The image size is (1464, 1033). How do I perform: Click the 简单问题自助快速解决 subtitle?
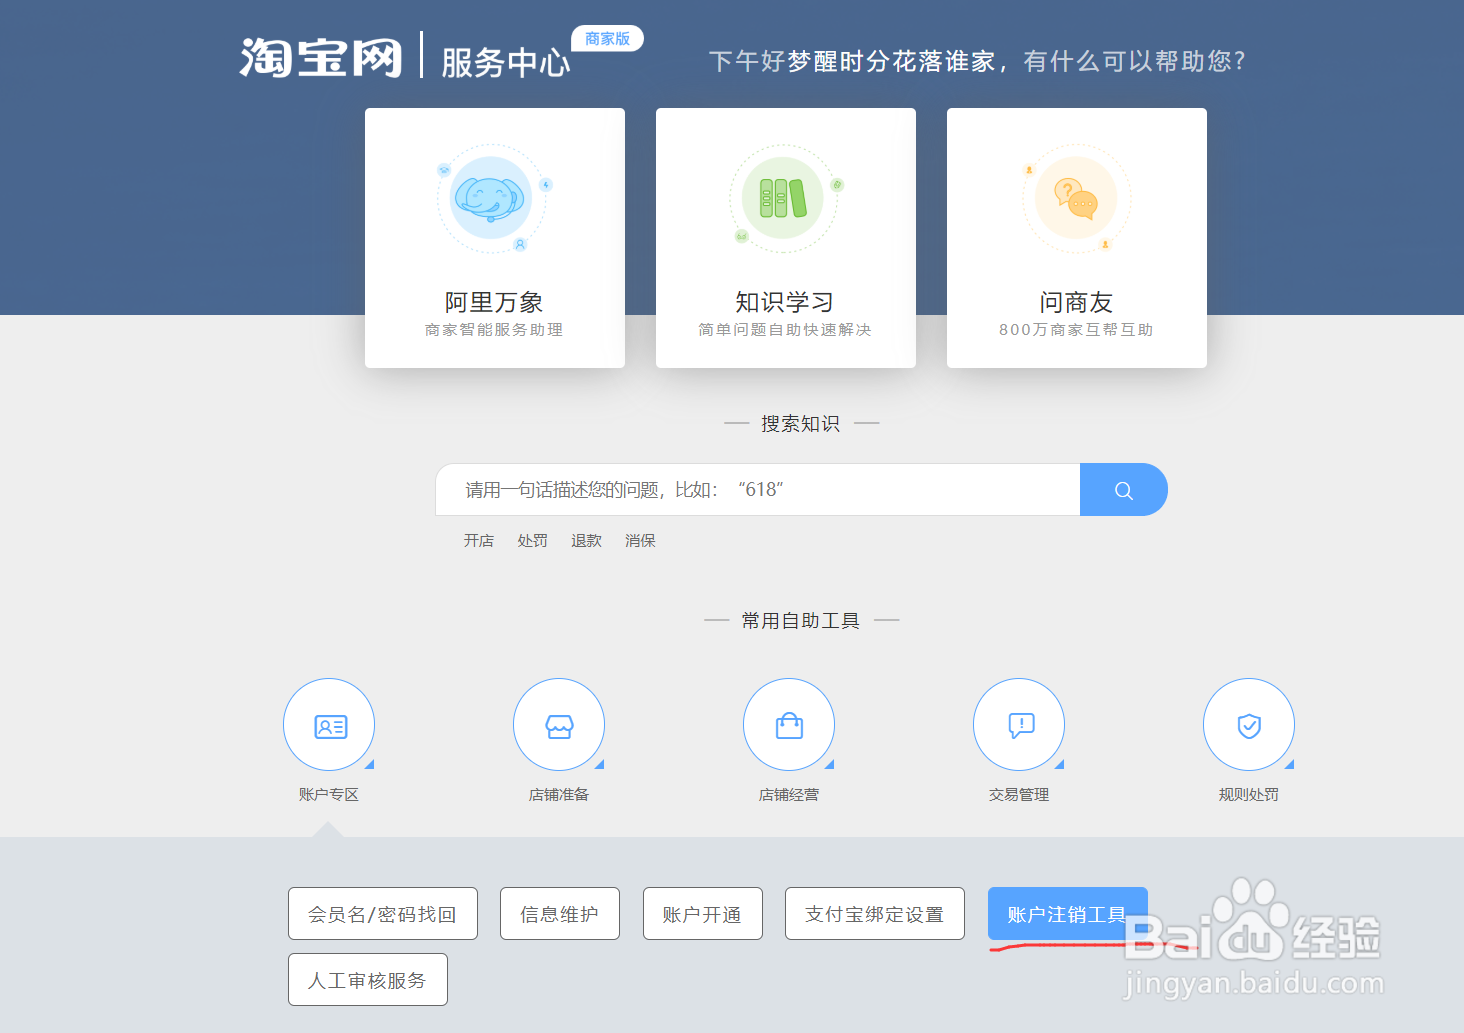pos(785,330)
